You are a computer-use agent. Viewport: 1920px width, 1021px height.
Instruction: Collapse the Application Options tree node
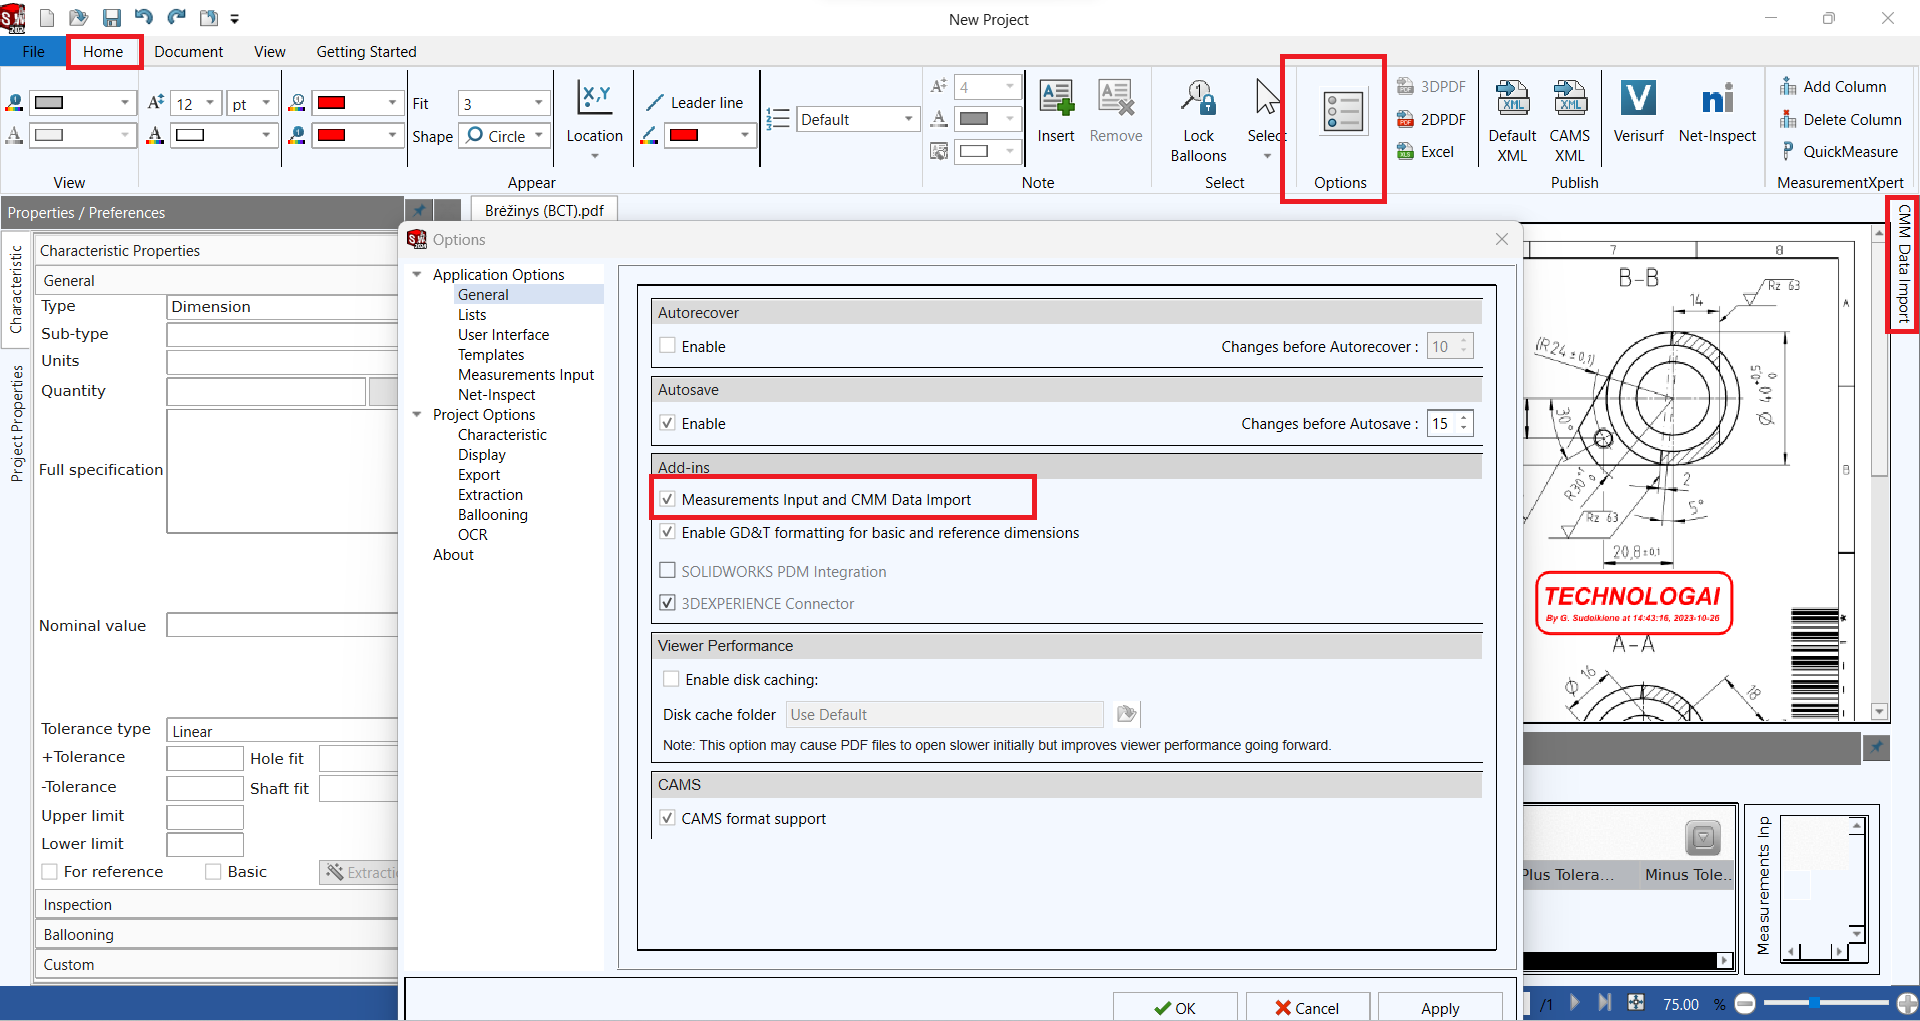point(417,273)
